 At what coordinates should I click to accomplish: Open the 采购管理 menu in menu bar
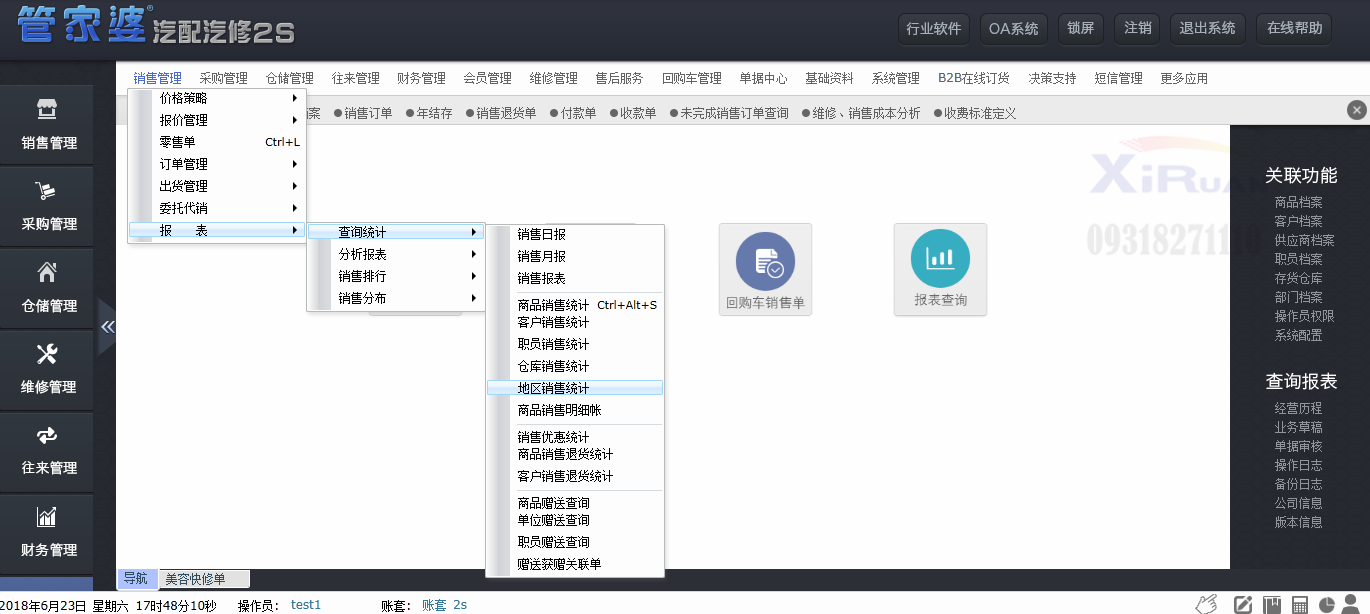pyautogui.click(x=223, y=78)
